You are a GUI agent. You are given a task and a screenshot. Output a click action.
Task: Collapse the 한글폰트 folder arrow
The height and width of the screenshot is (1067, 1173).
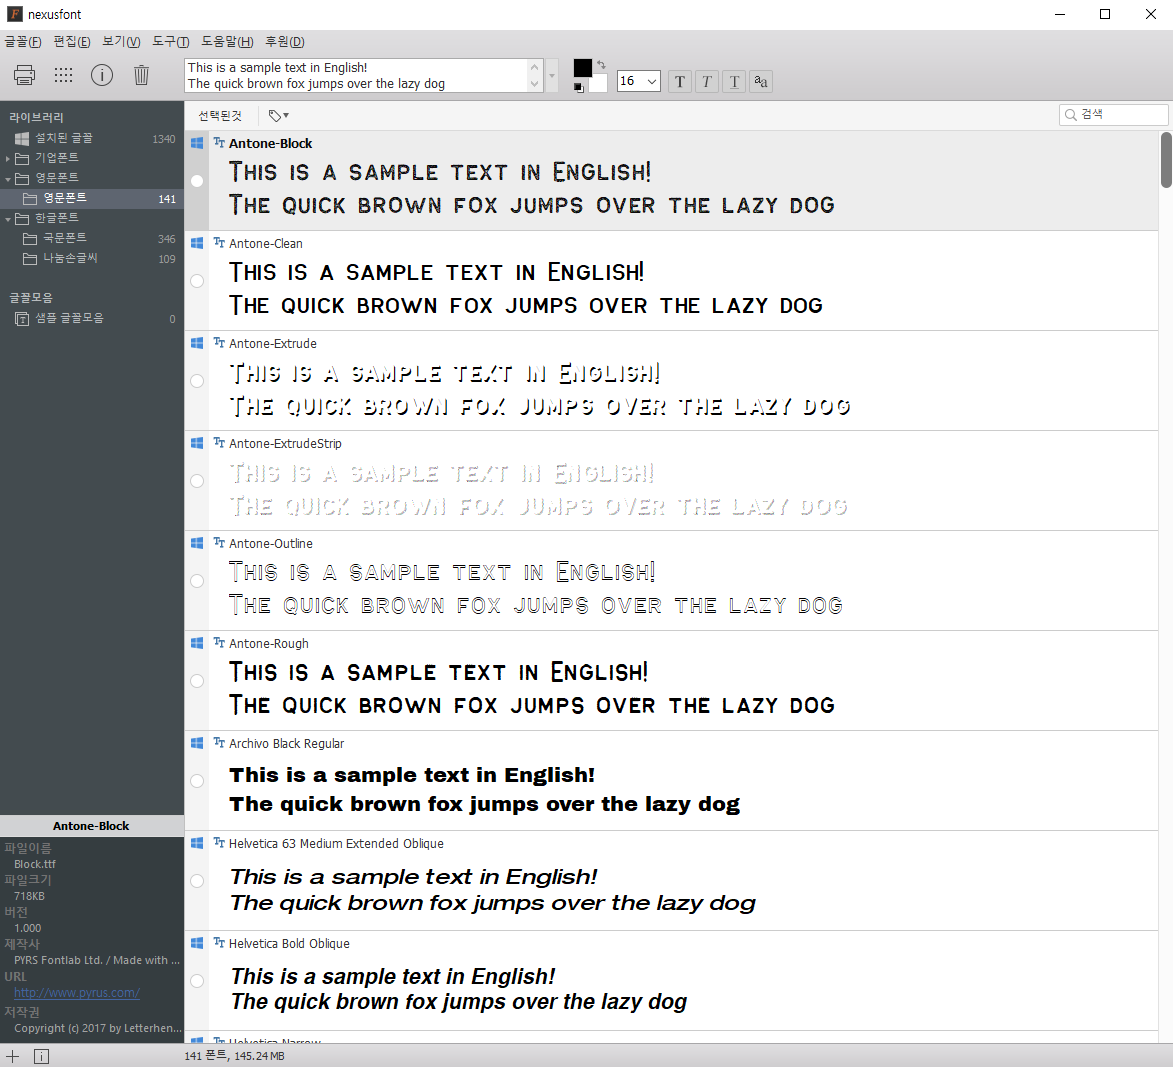(7, 218)
